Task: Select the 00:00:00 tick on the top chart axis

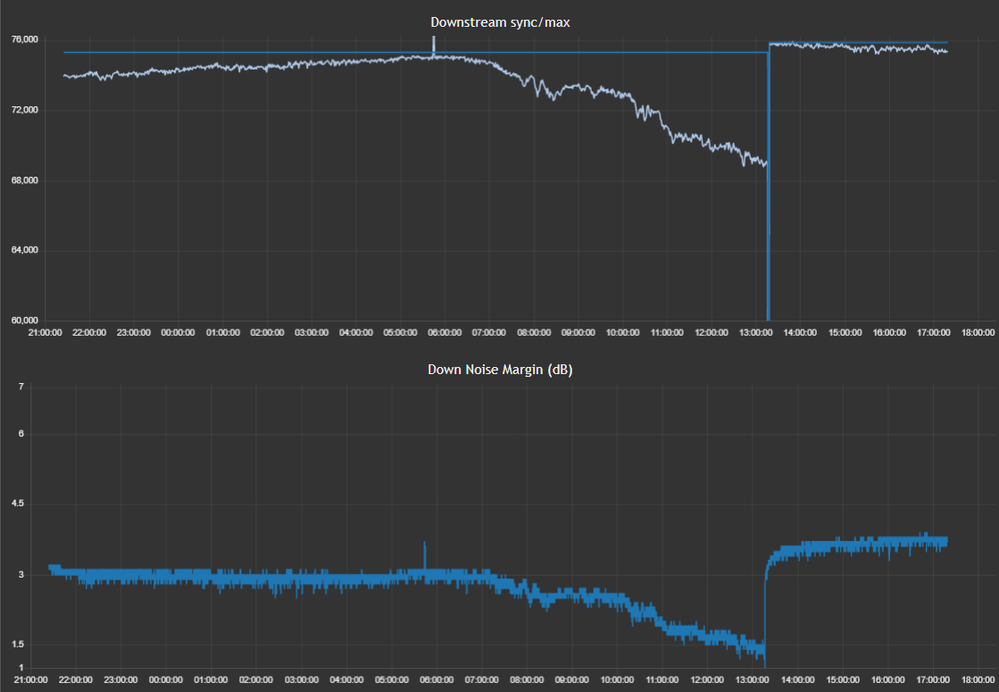Action: click(x=178, y=333)
